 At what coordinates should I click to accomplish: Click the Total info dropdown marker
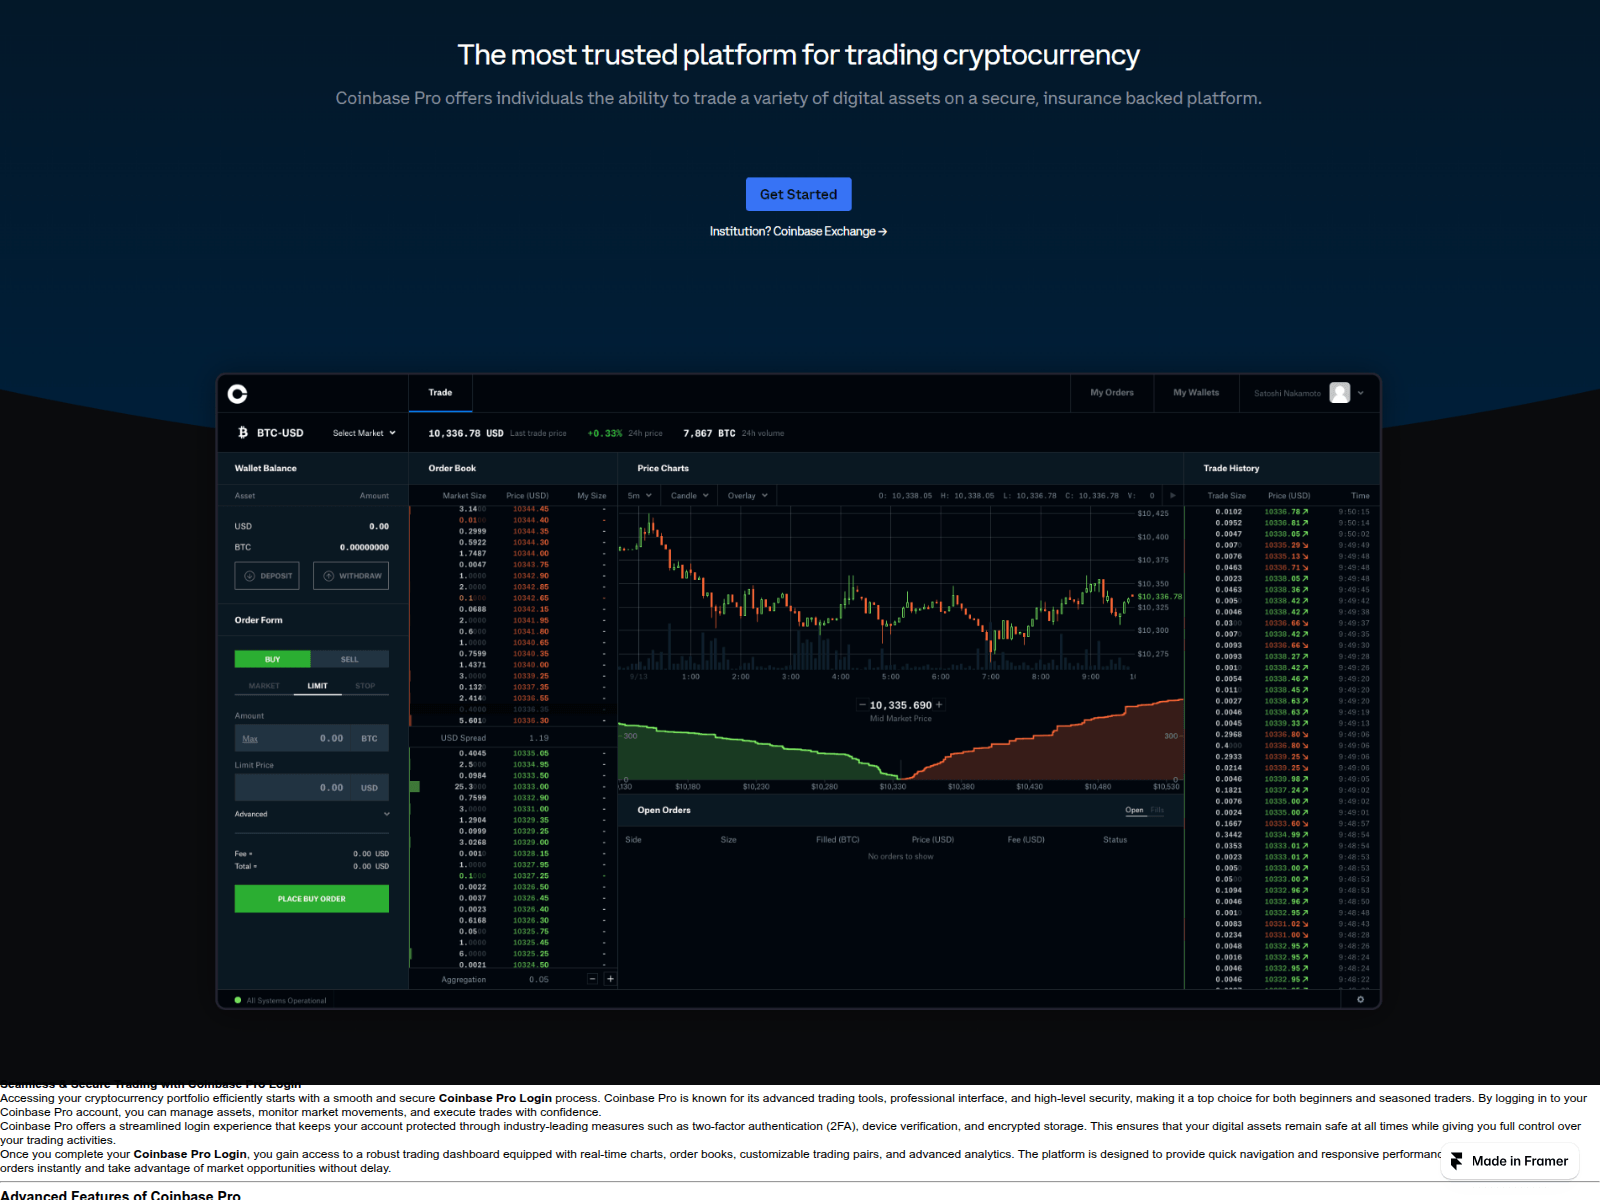[x=255, y=867]
